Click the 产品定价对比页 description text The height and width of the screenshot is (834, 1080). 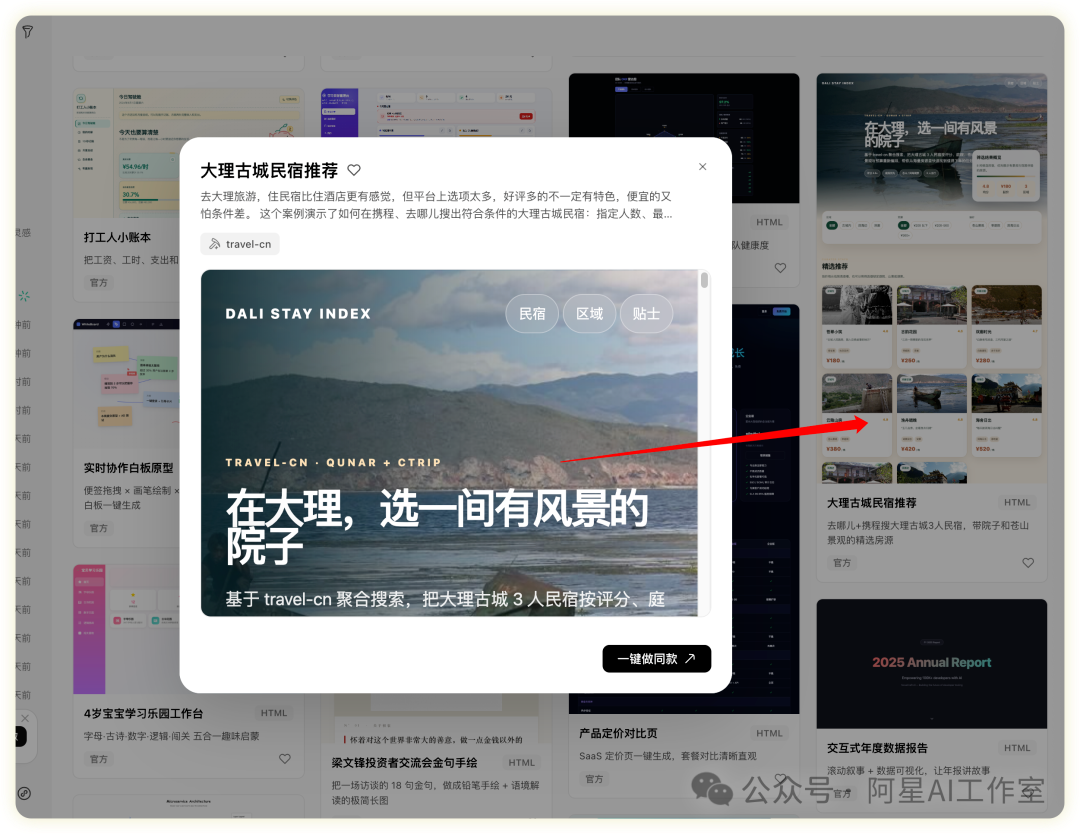point(667,755)
